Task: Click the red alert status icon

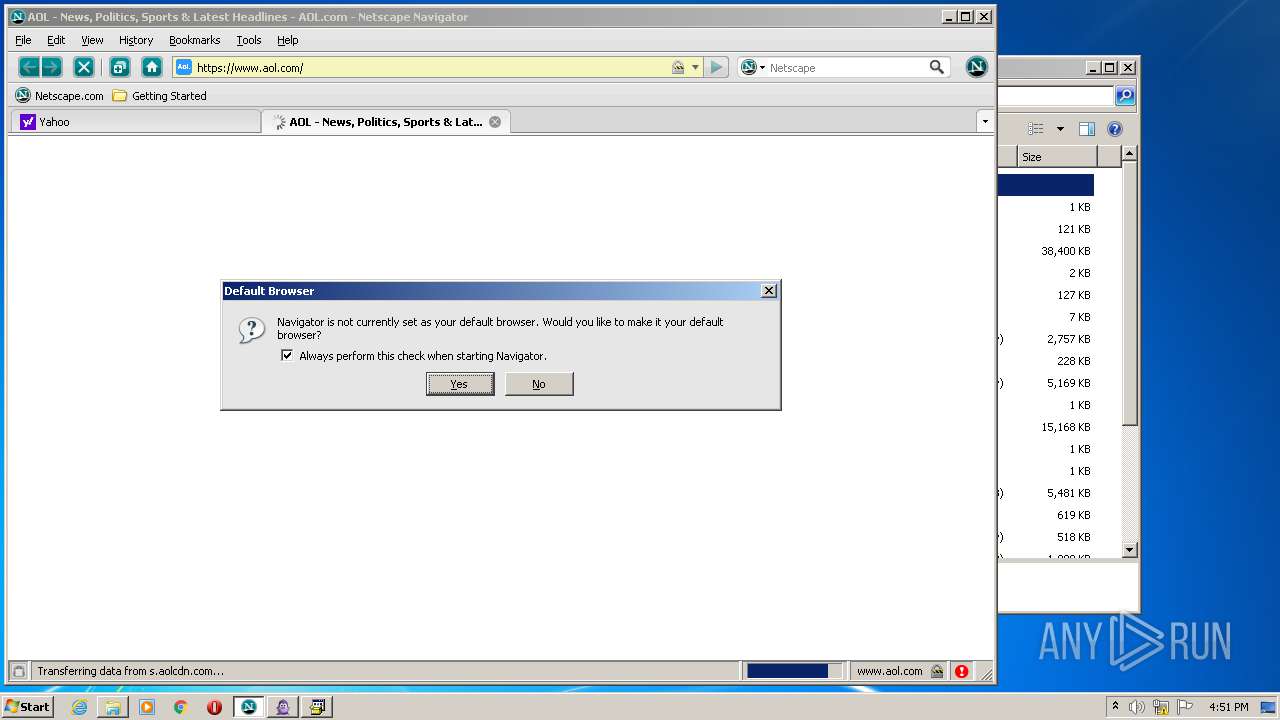Action: 961,671
